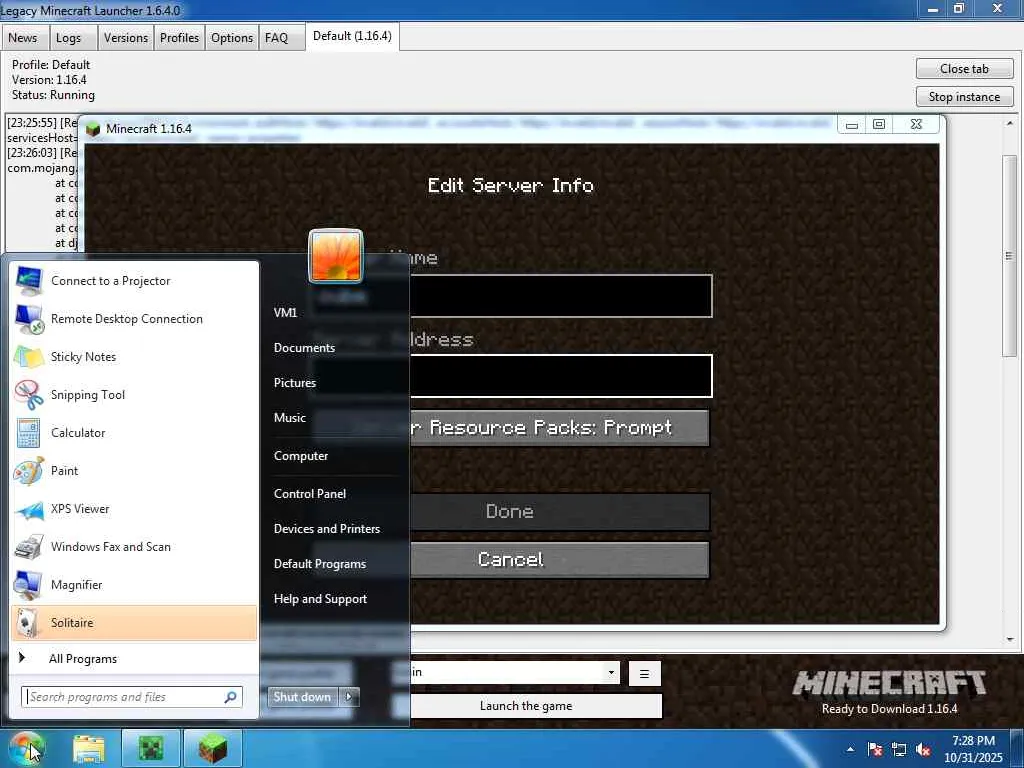Open the Options tab
The height and width of the screenshot is (768, 1024).
click(x=232, y=38)
